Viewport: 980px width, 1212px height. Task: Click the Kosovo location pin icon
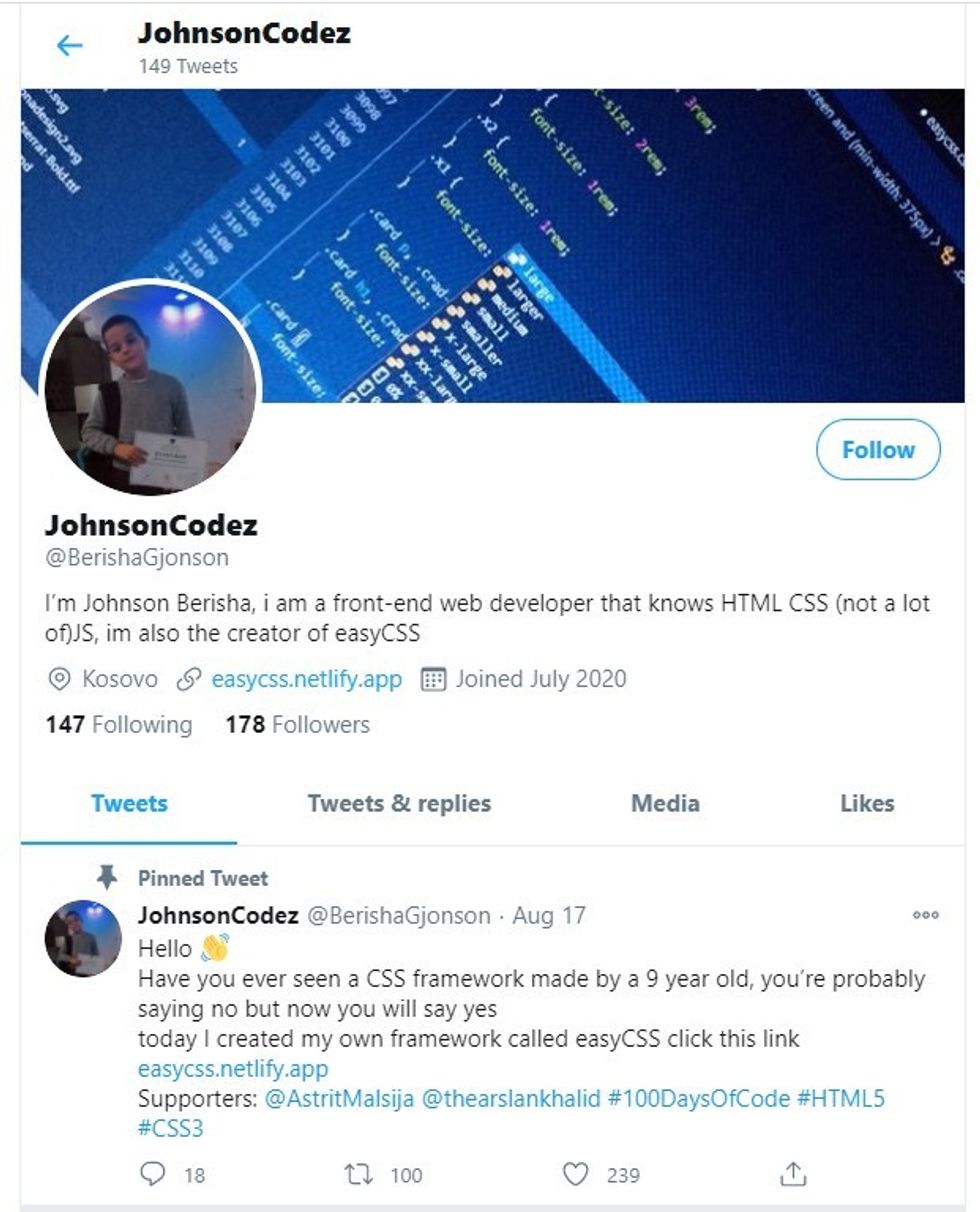tap(59, 680)
